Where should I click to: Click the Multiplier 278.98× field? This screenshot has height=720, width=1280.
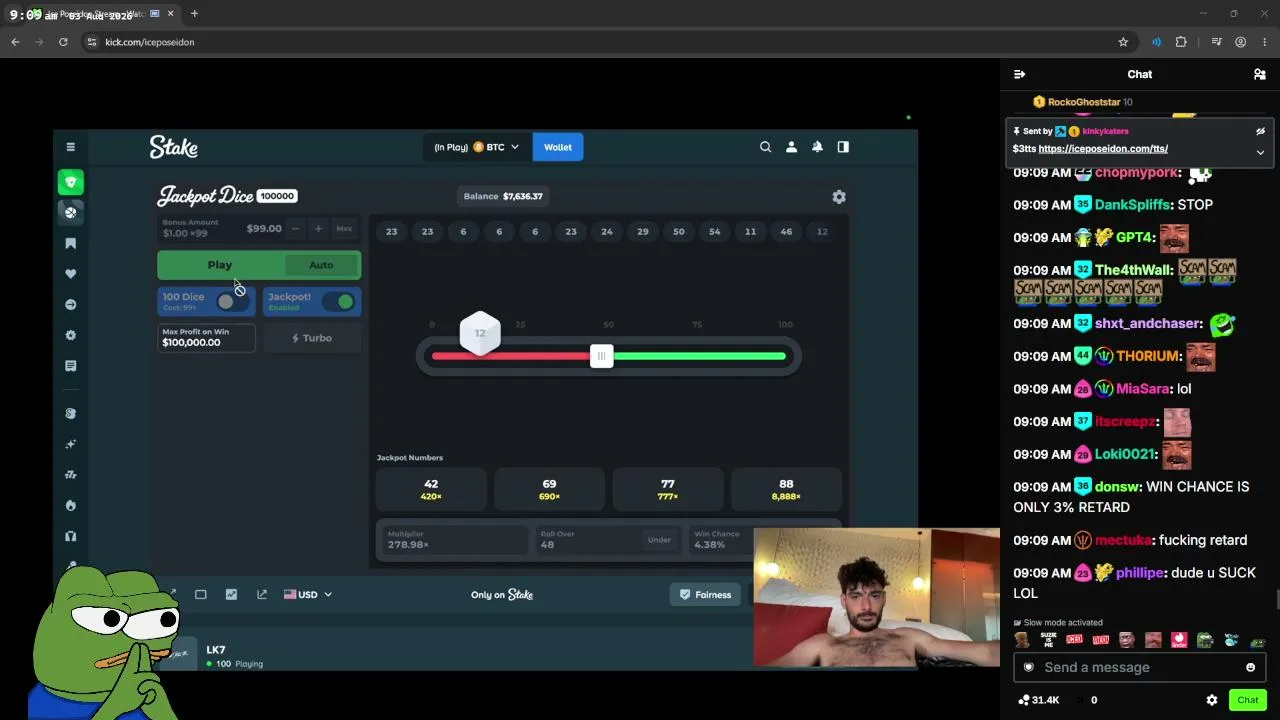(x=454, y=540)
